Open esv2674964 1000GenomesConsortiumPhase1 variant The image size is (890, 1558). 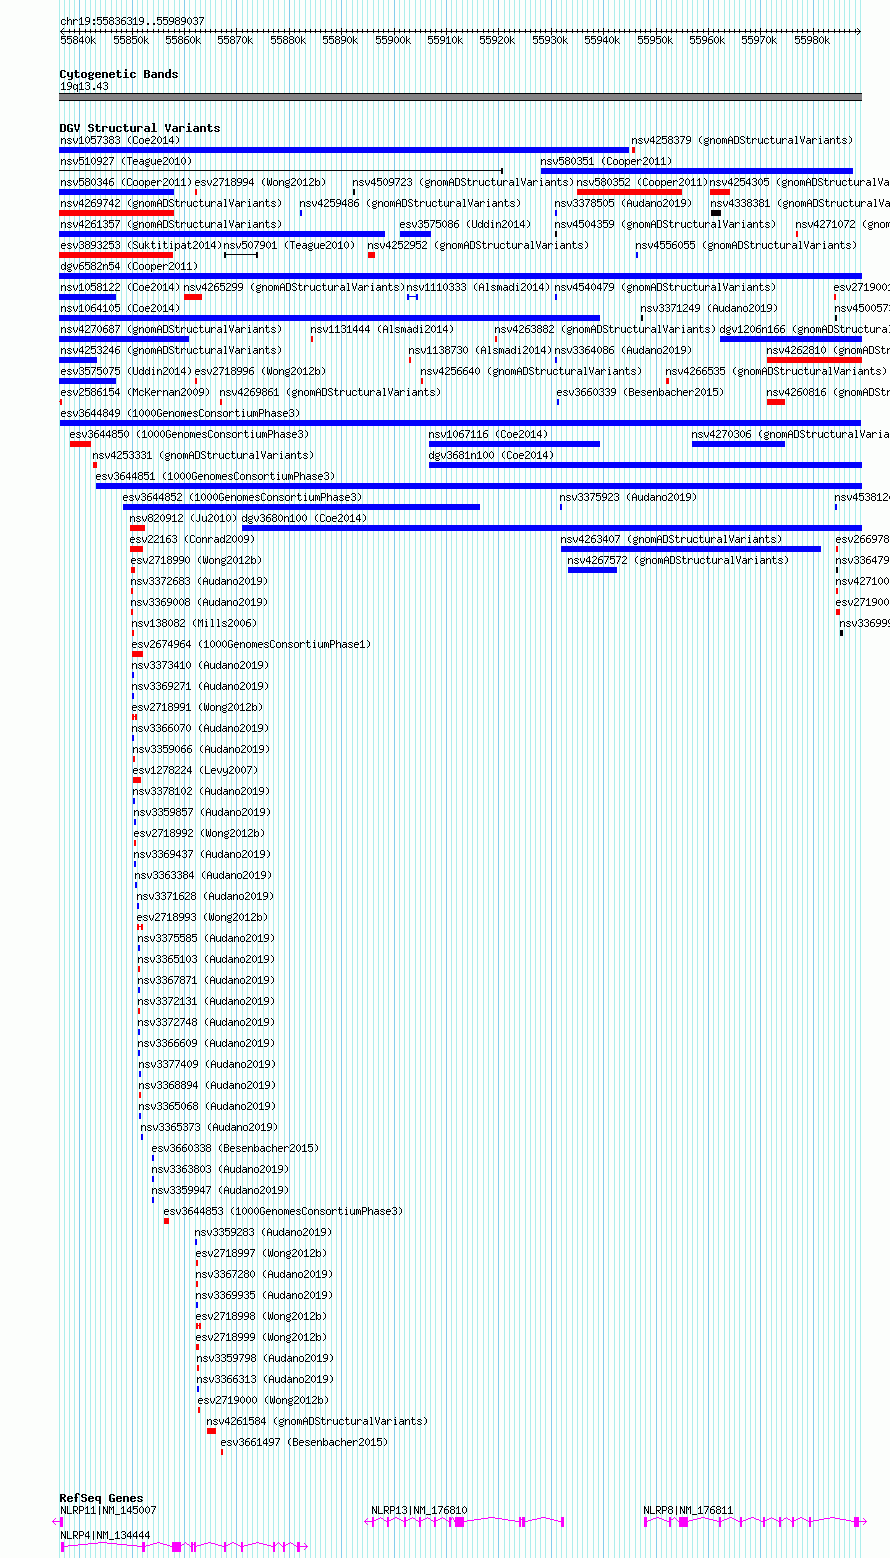pyautogui.click(x=251, y=644)
